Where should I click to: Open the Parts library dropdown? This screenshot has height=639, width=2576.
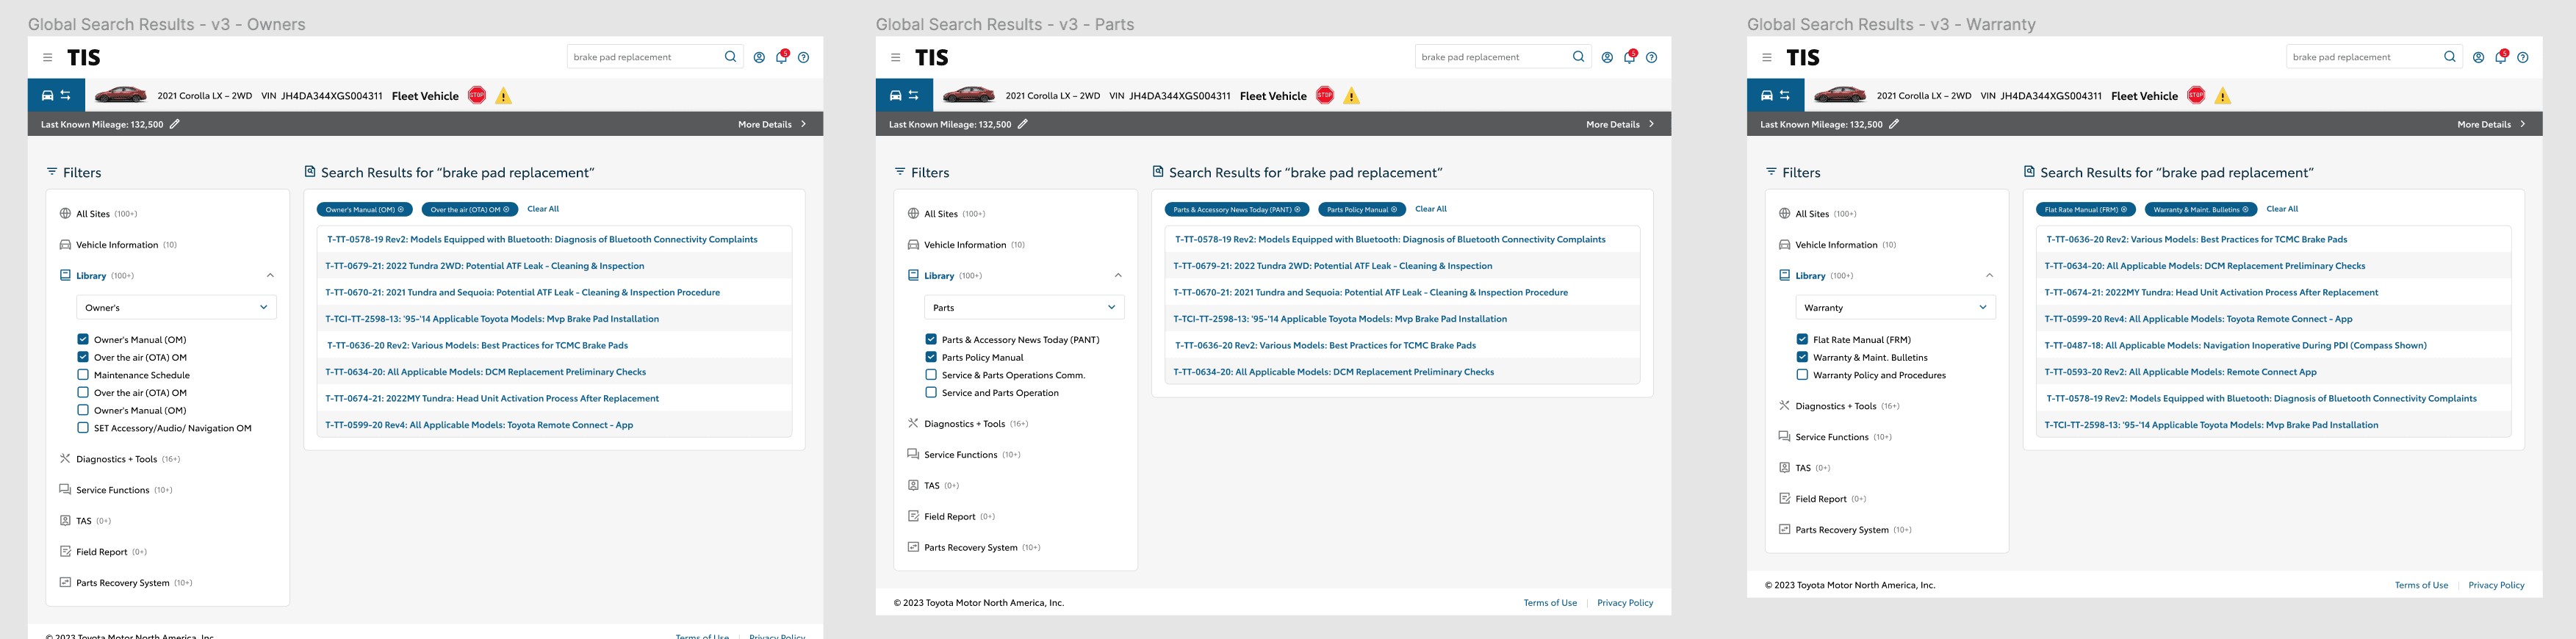(x=1024, y=307)
